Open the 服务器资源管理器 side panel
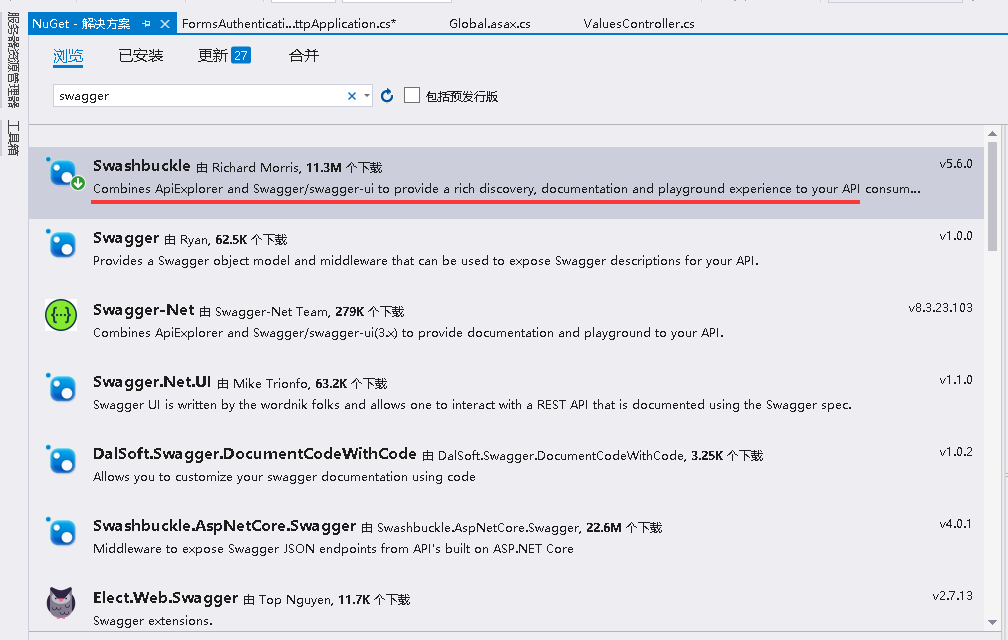 (x=14, y=61)
